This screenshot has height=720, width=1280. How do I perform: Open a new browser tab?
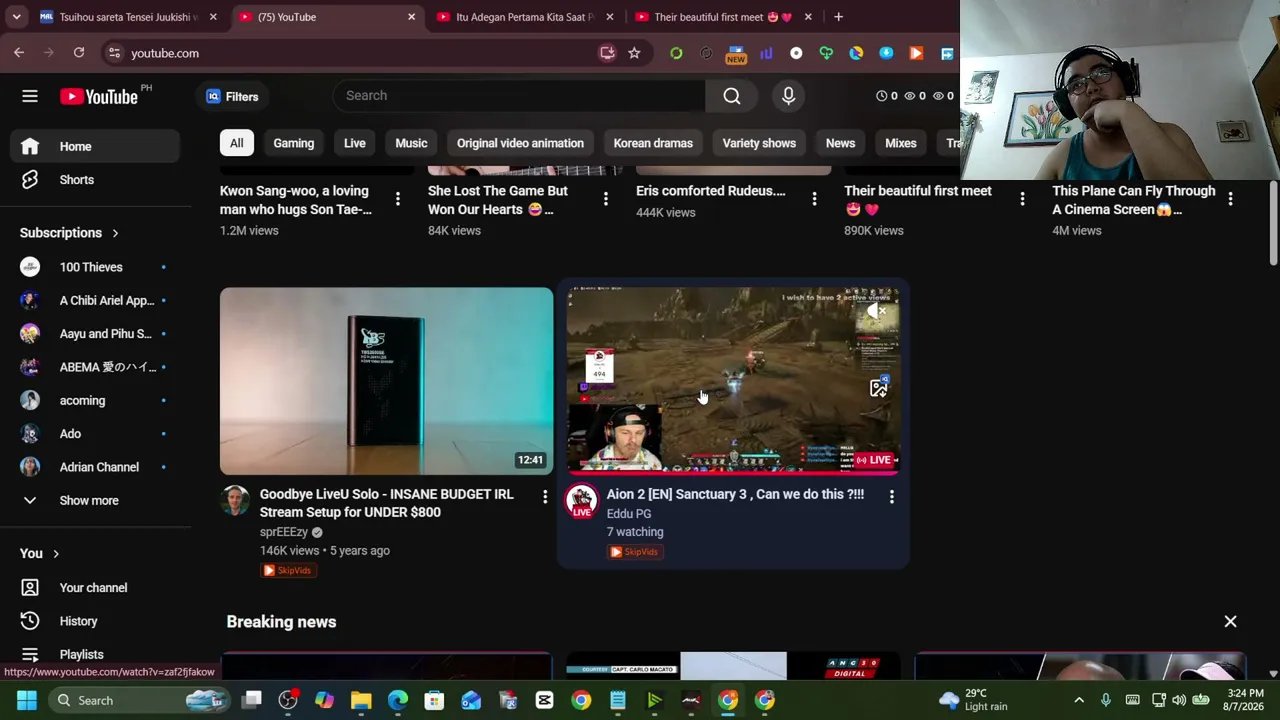click(x=838, y=17)
